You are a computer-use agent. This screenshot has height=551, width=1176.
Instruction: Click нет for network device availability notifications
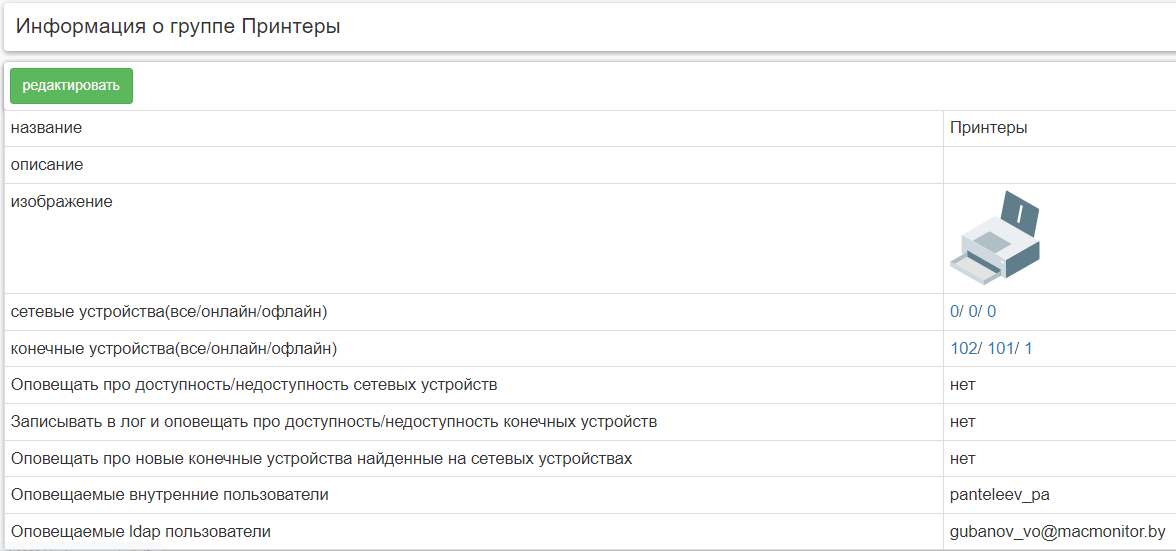pyautogui.click(x=962, y=385)
